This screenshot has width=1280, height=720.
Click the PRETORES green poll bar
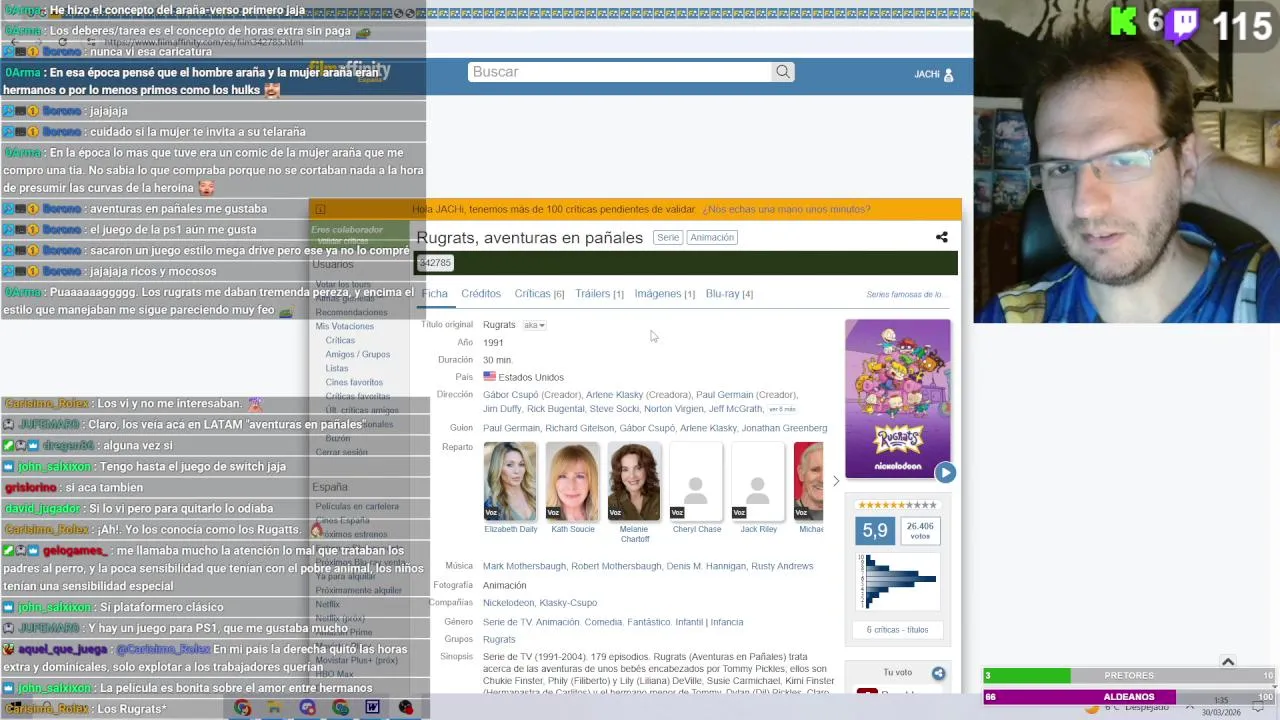tap(1128, 676)
